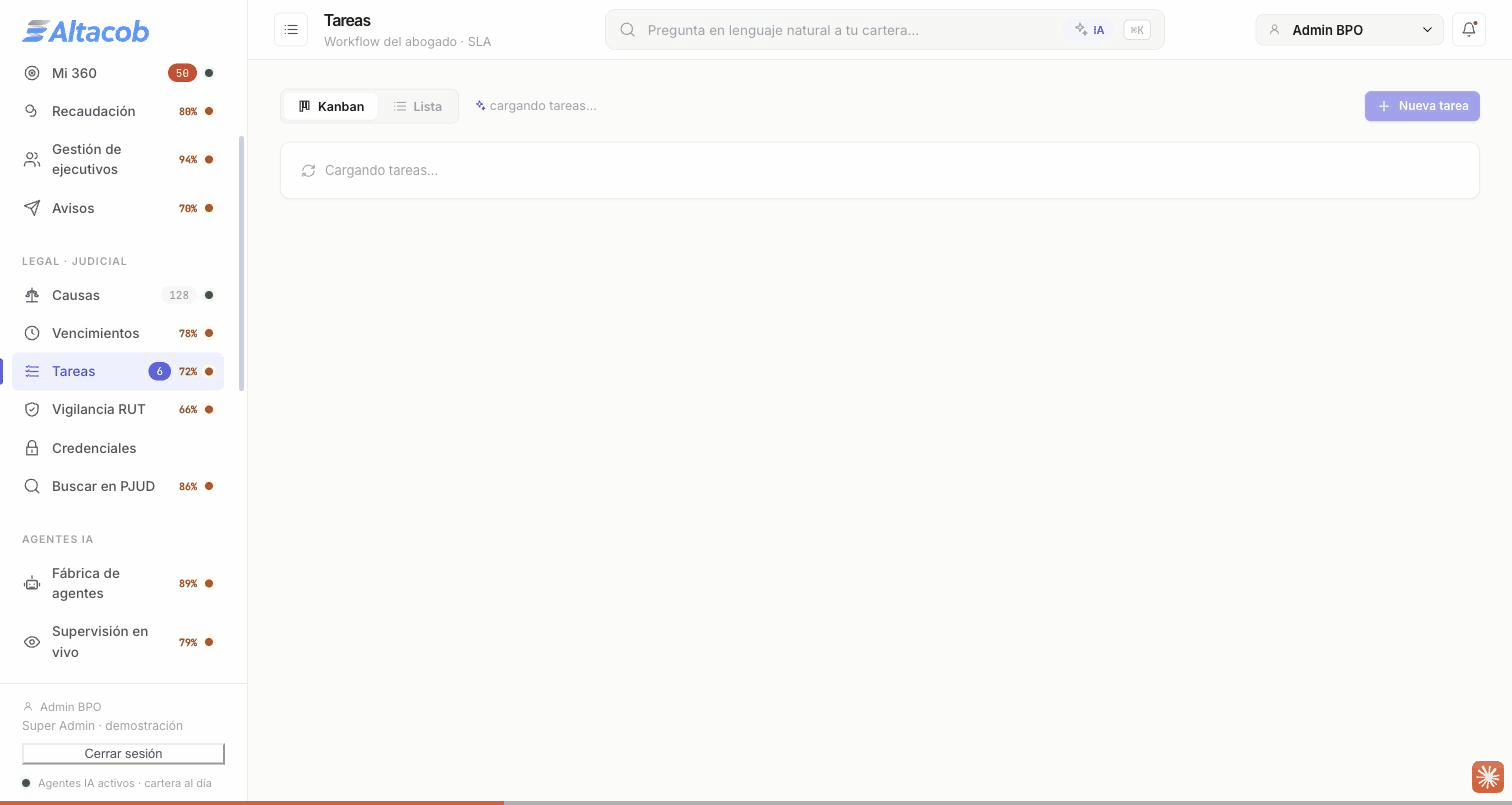1512x805 pixels.
Task: Click the Supervisión en vivo eye icon
Action: (32, 642)
